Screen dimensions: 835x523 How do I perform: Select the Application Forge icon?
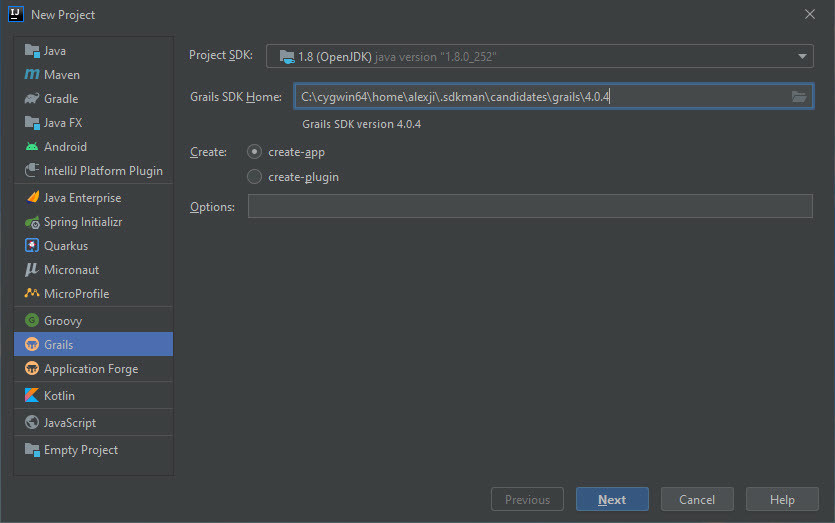click(x=32, y=369)
